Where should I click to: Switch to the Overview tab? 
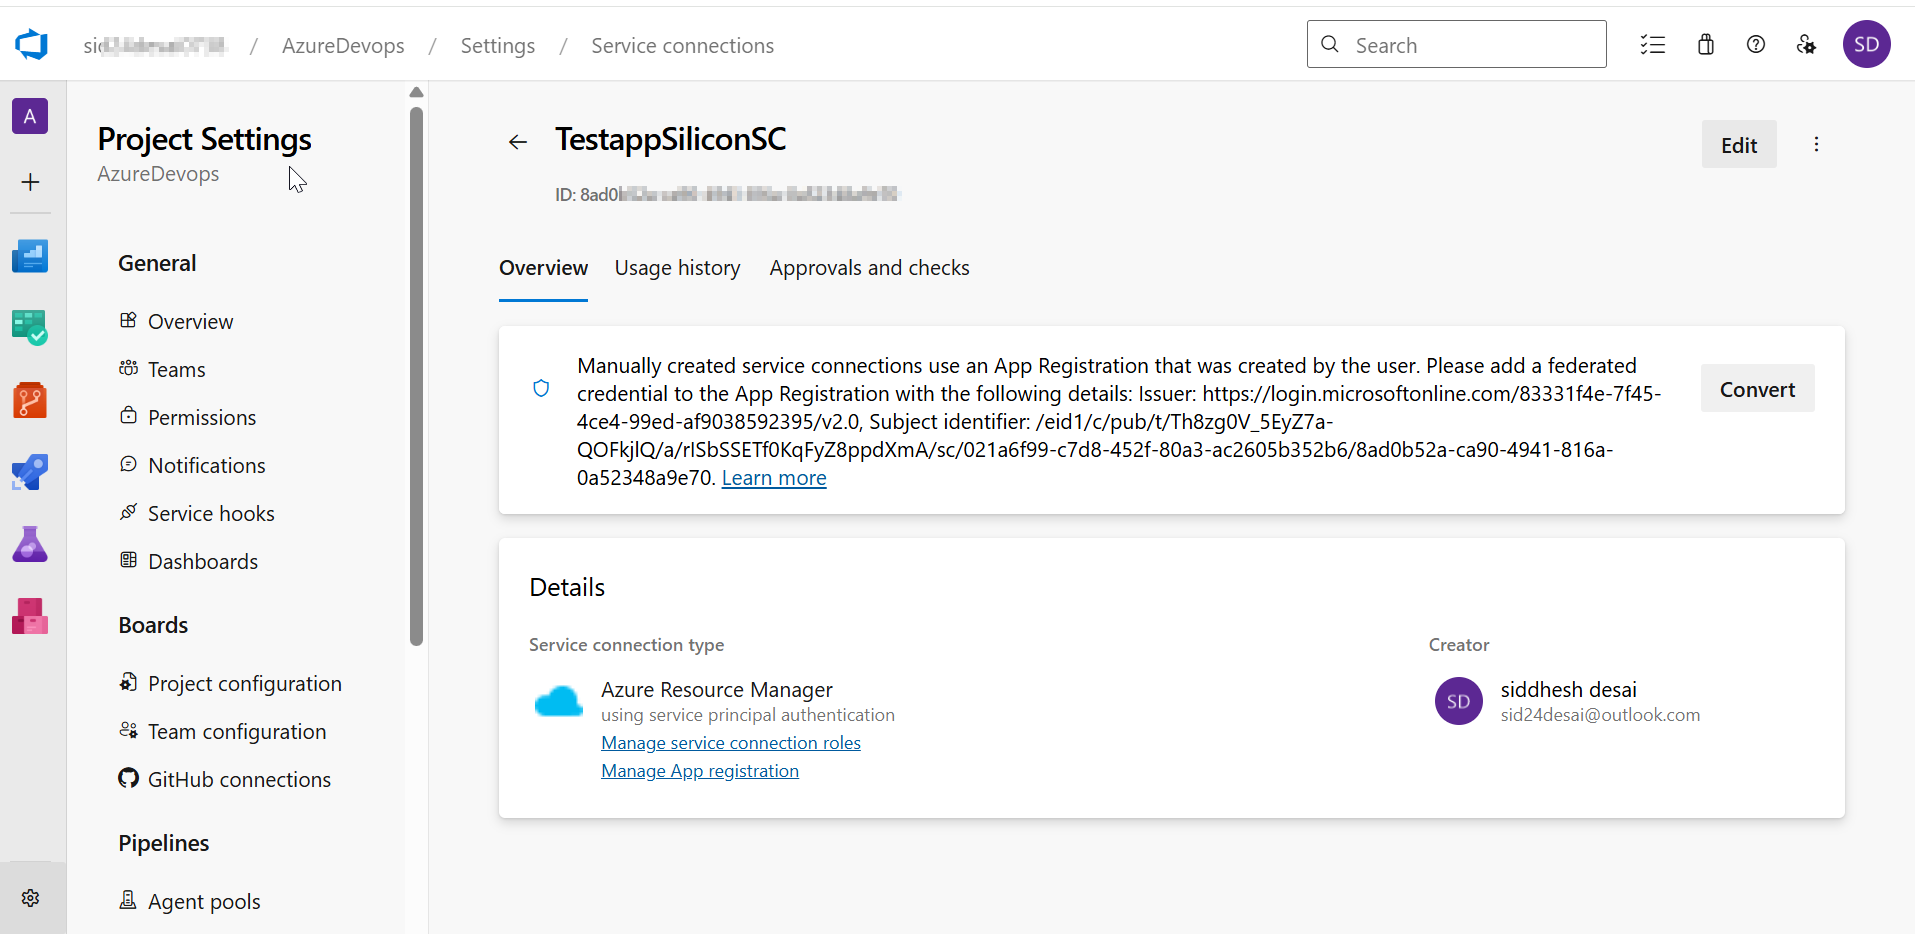click(543, 268)
